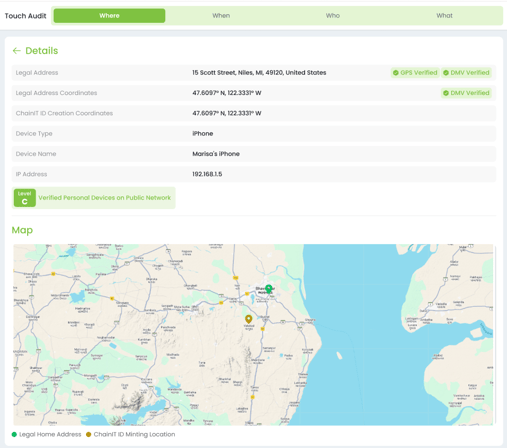
Task: Click the ChainIT ID Creation Coordinates value
Action: [227, 113]
